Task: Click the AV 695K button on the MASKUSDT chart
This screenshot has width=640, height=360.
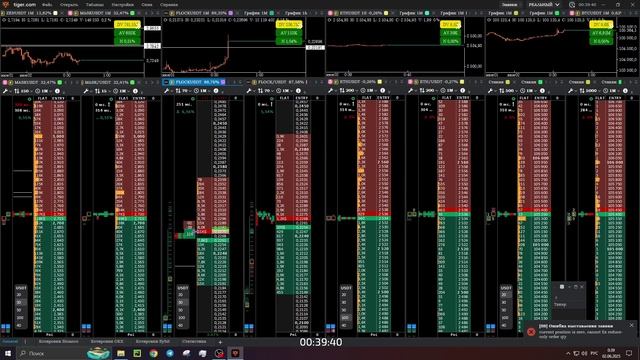Action: click(127, 33)
